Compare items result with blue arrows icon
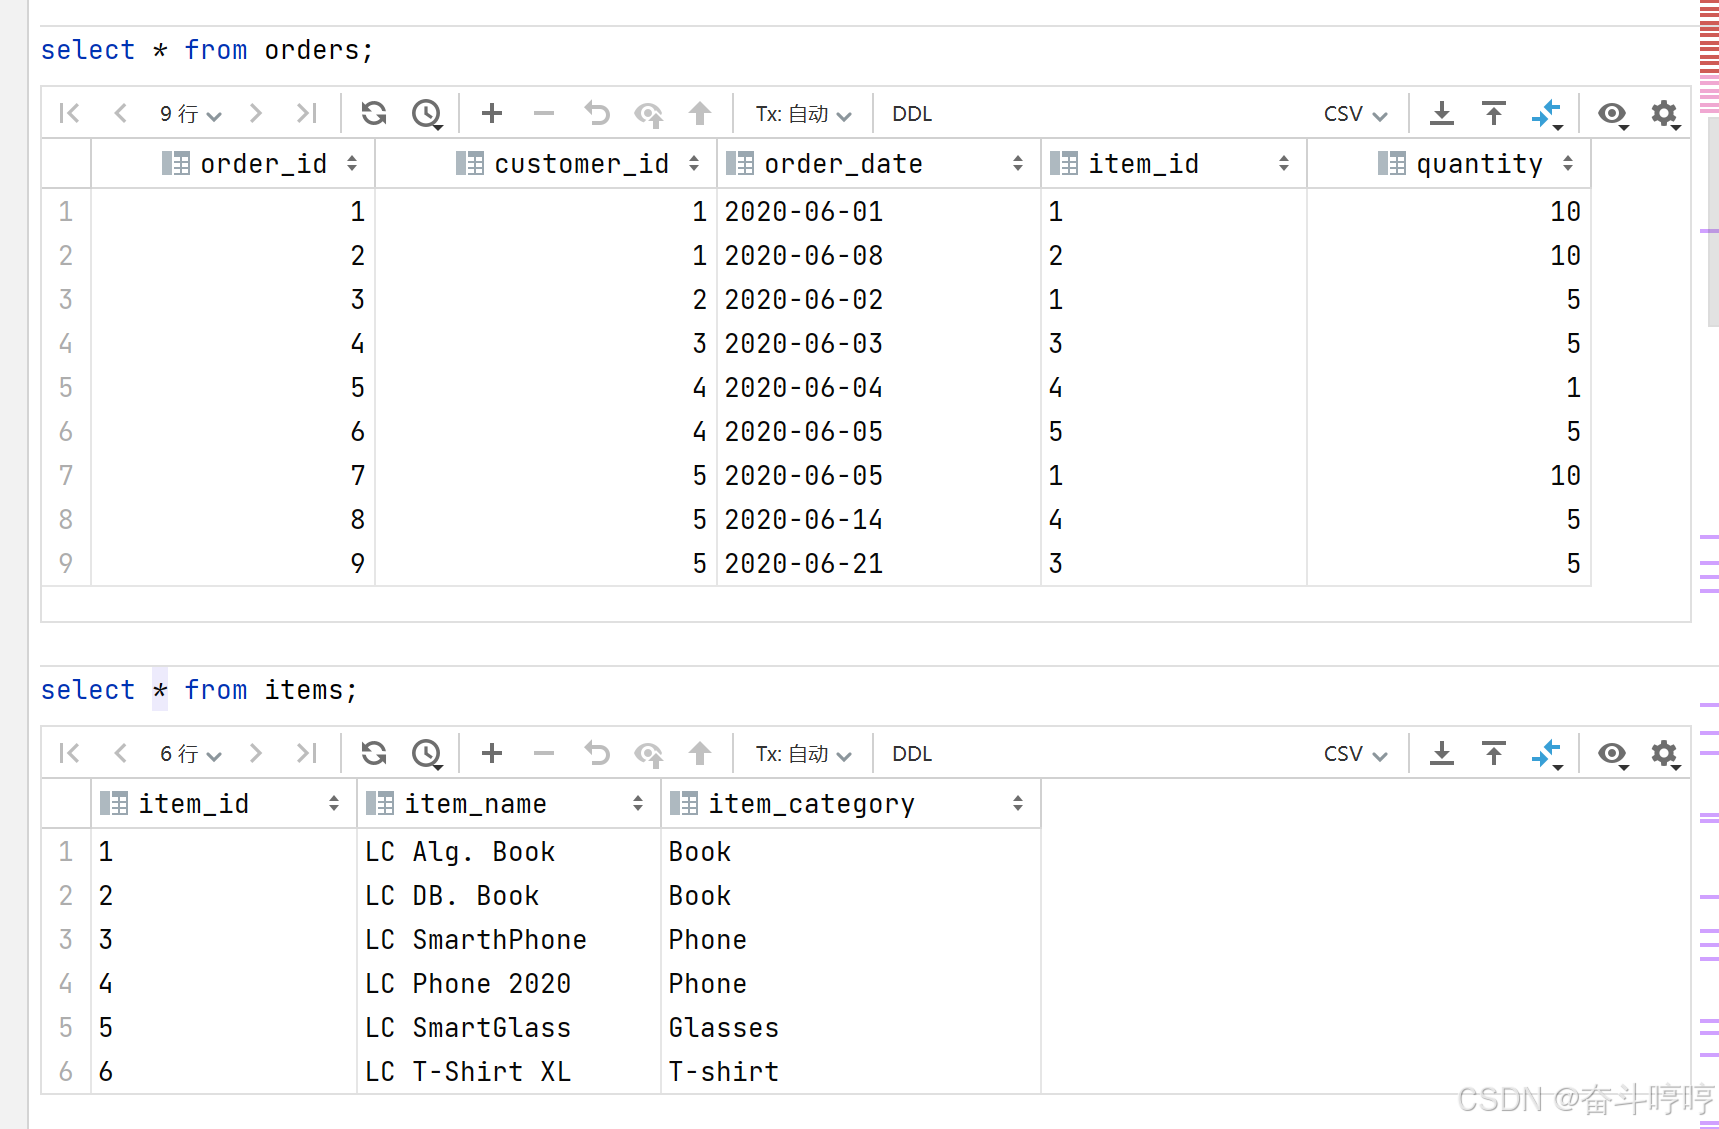 click(x=1547, y=754)
